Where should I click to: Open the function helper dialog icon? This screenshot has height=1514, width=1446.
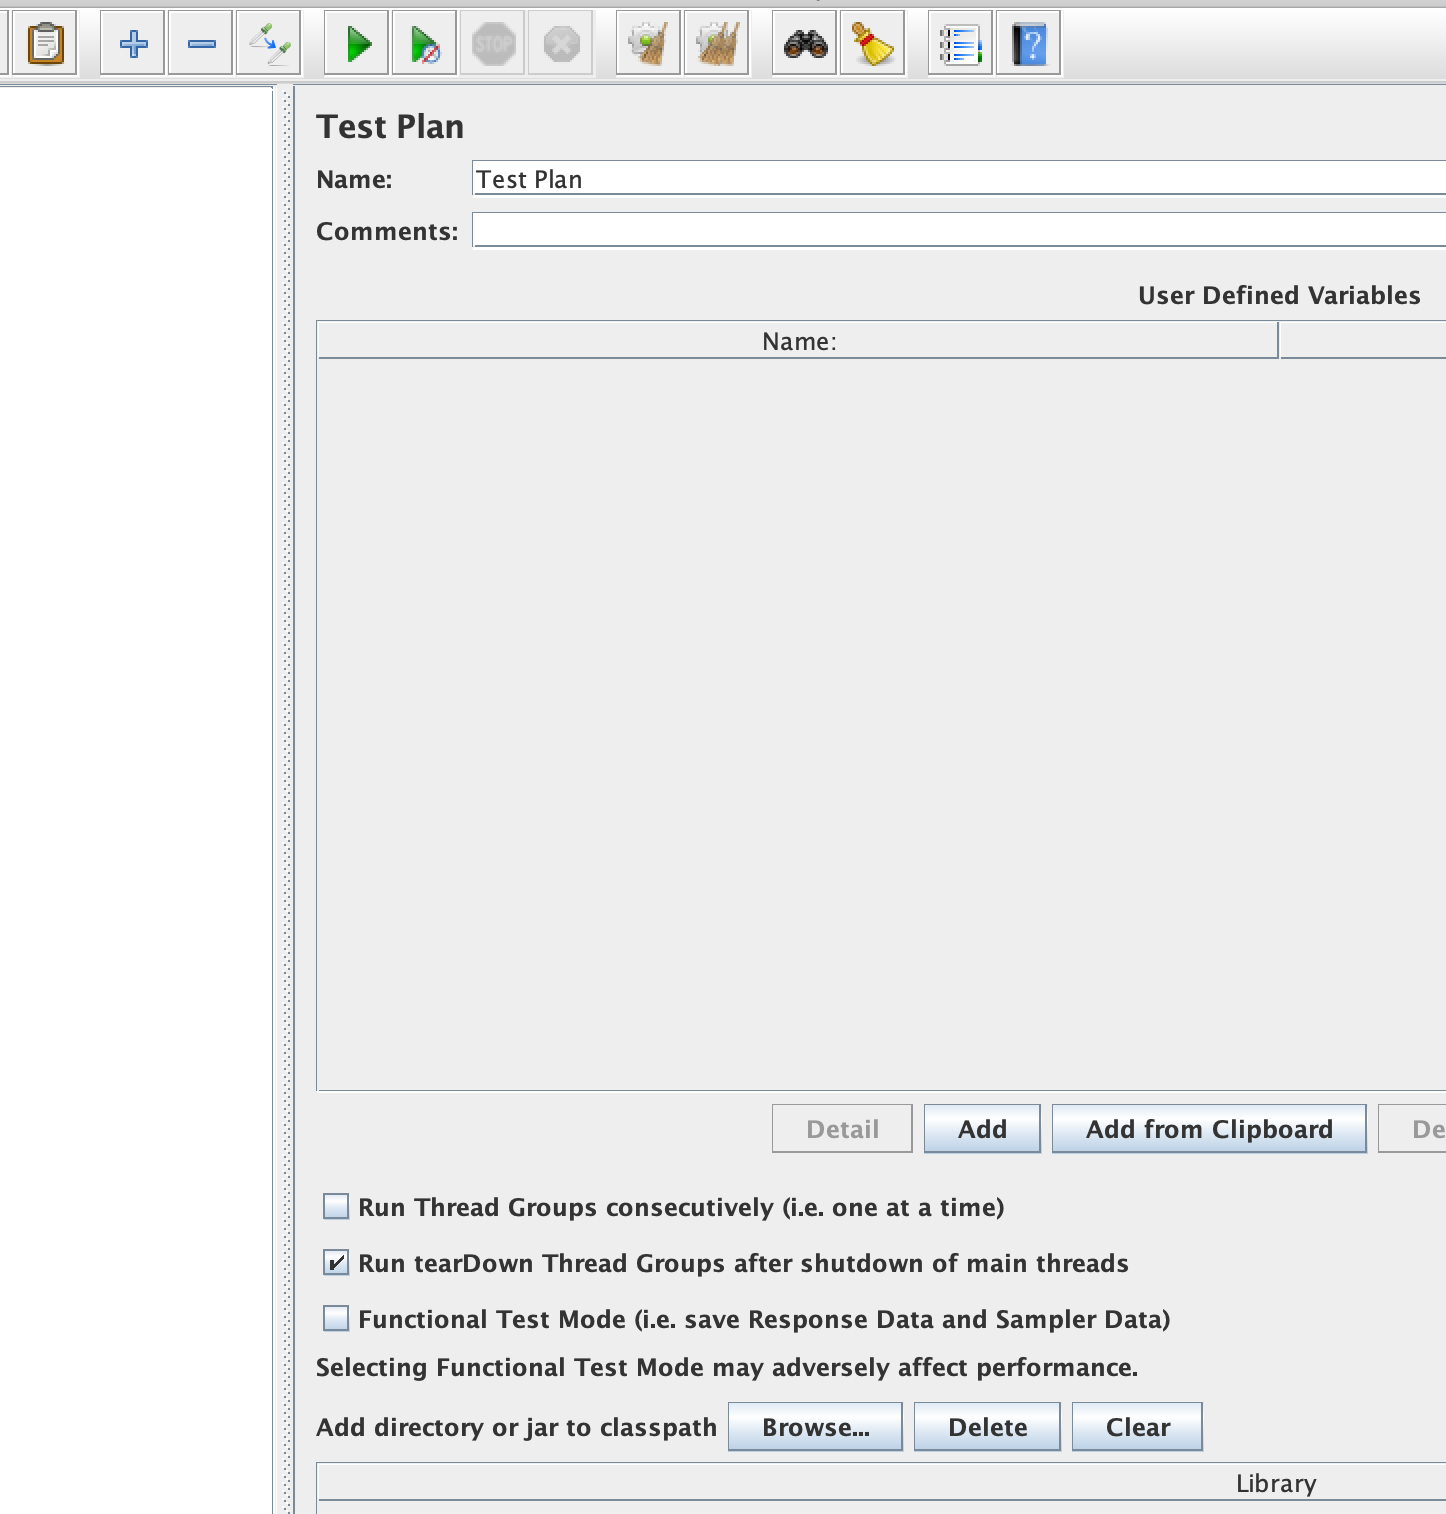click(x=959, y=43)
